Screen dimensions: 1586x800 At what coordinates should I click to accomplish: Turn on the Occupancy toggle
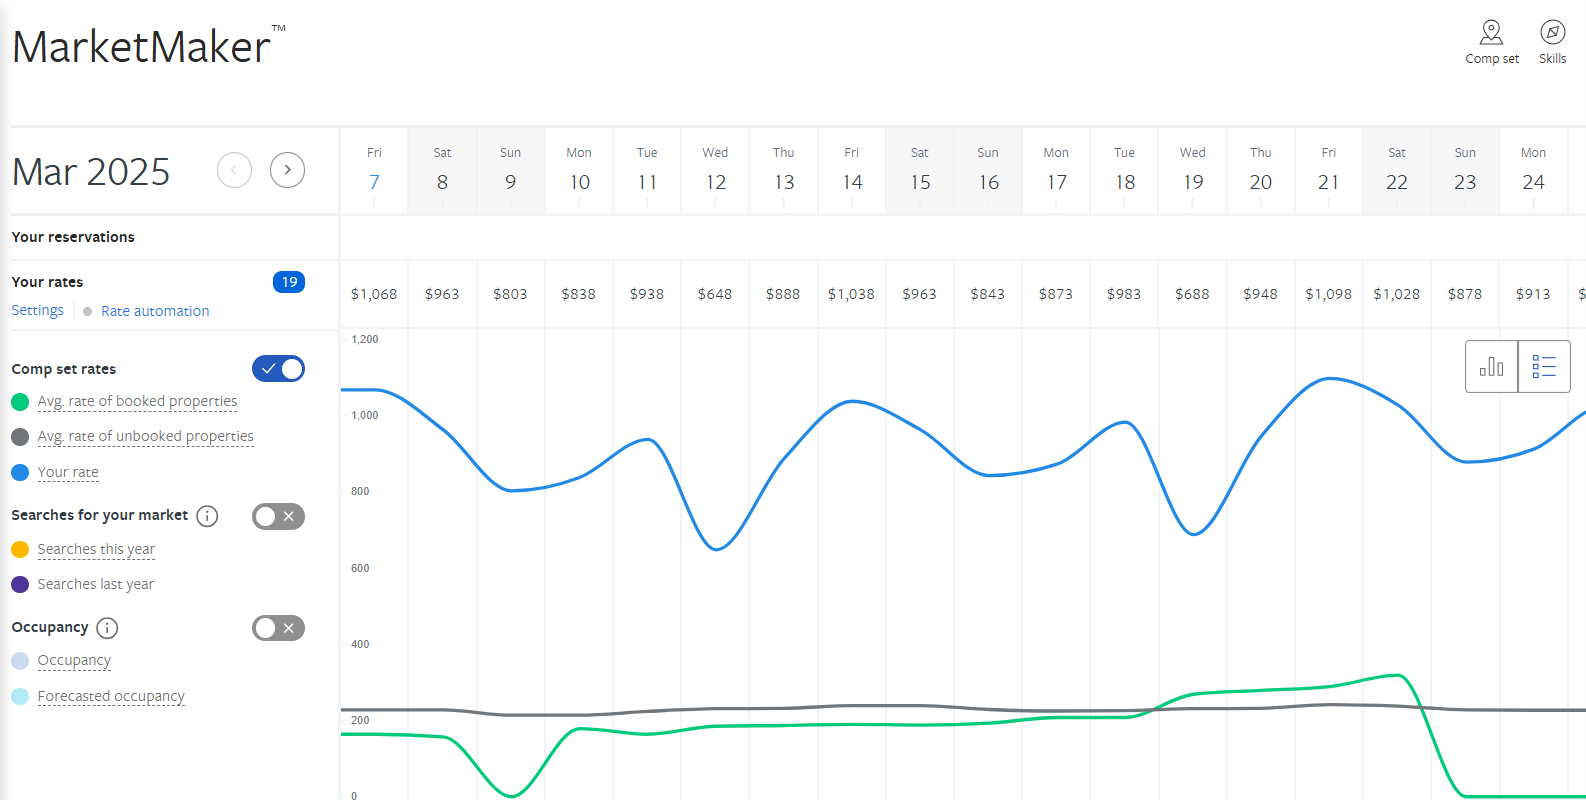click(x=278, y=628)
